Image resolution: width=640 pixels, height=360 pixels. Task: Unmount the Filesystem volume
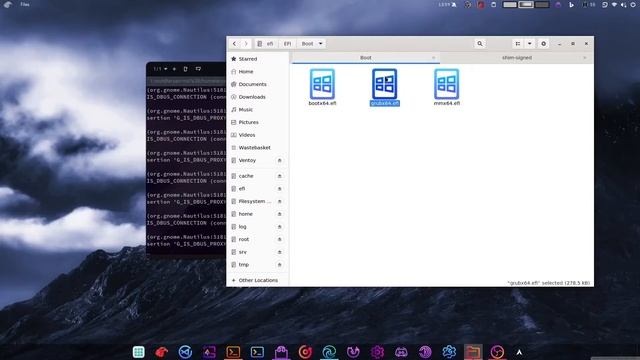280,201
